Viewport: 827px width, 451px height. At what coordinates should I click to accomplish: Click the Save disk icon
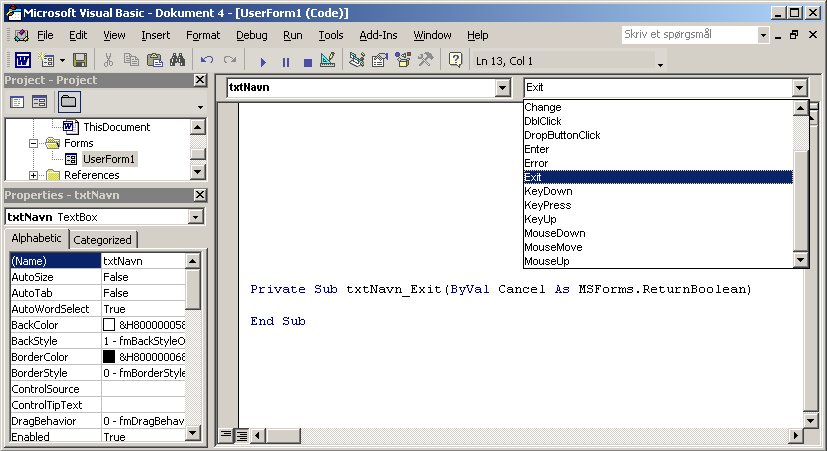(x=80, y=60)
